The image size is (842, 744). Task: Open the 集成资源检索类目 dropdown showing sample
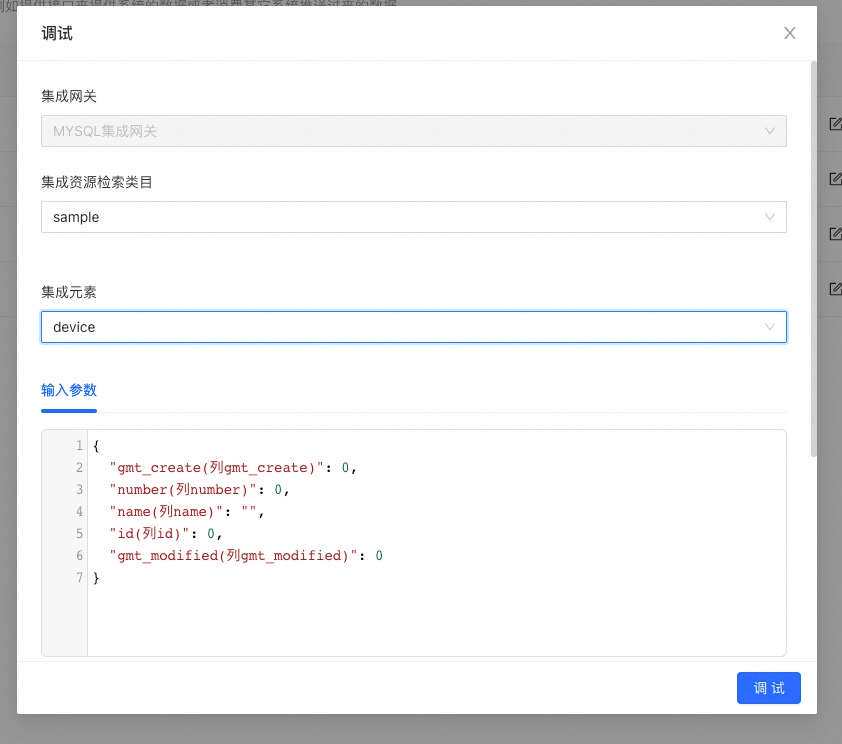pyautogui.click(x=400, y=217)
